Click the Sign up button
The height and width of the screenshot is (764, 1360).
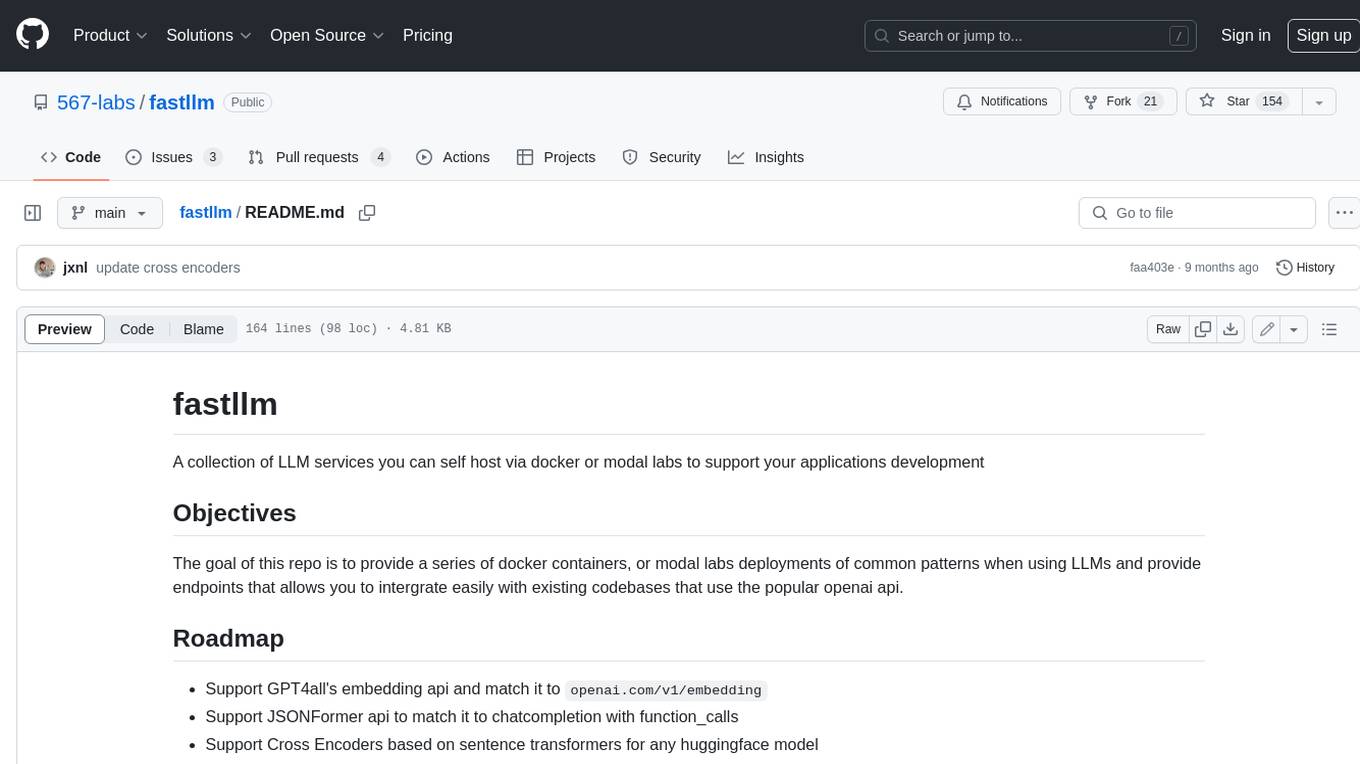(x=1323, y=35)
